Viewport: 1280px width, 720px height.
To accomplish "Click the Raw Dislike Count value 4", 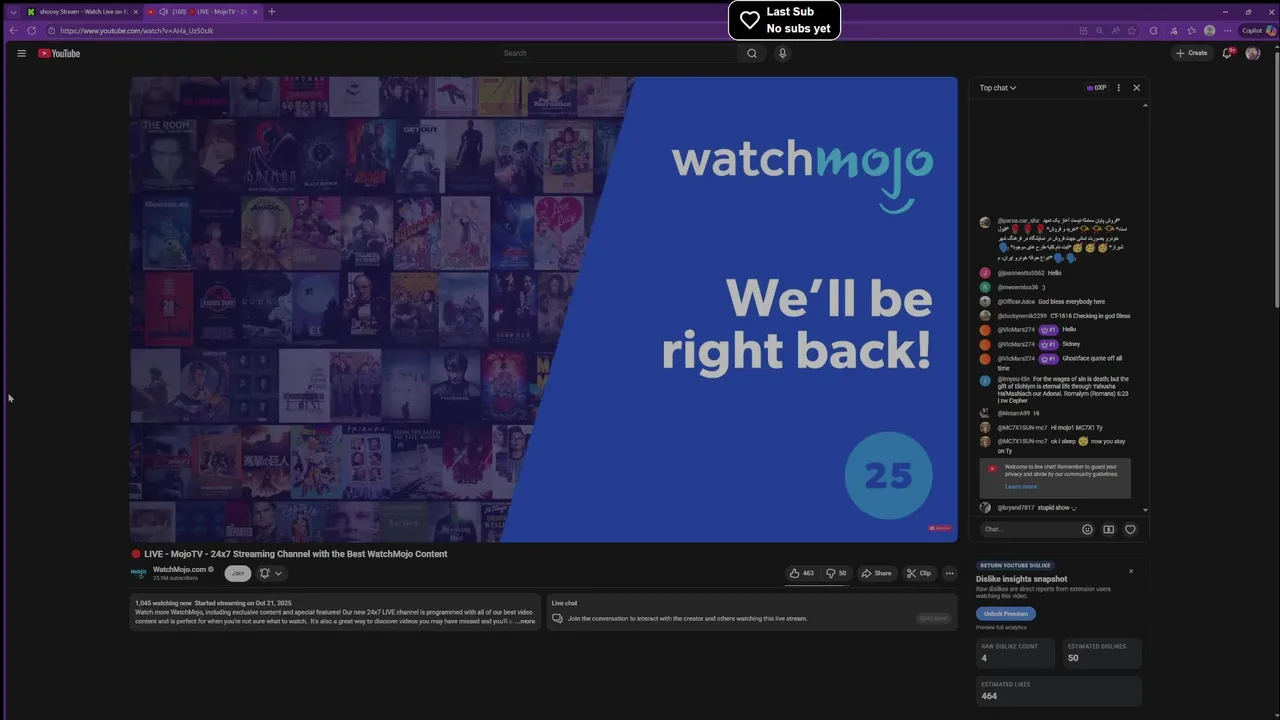I will click(984, 658).
